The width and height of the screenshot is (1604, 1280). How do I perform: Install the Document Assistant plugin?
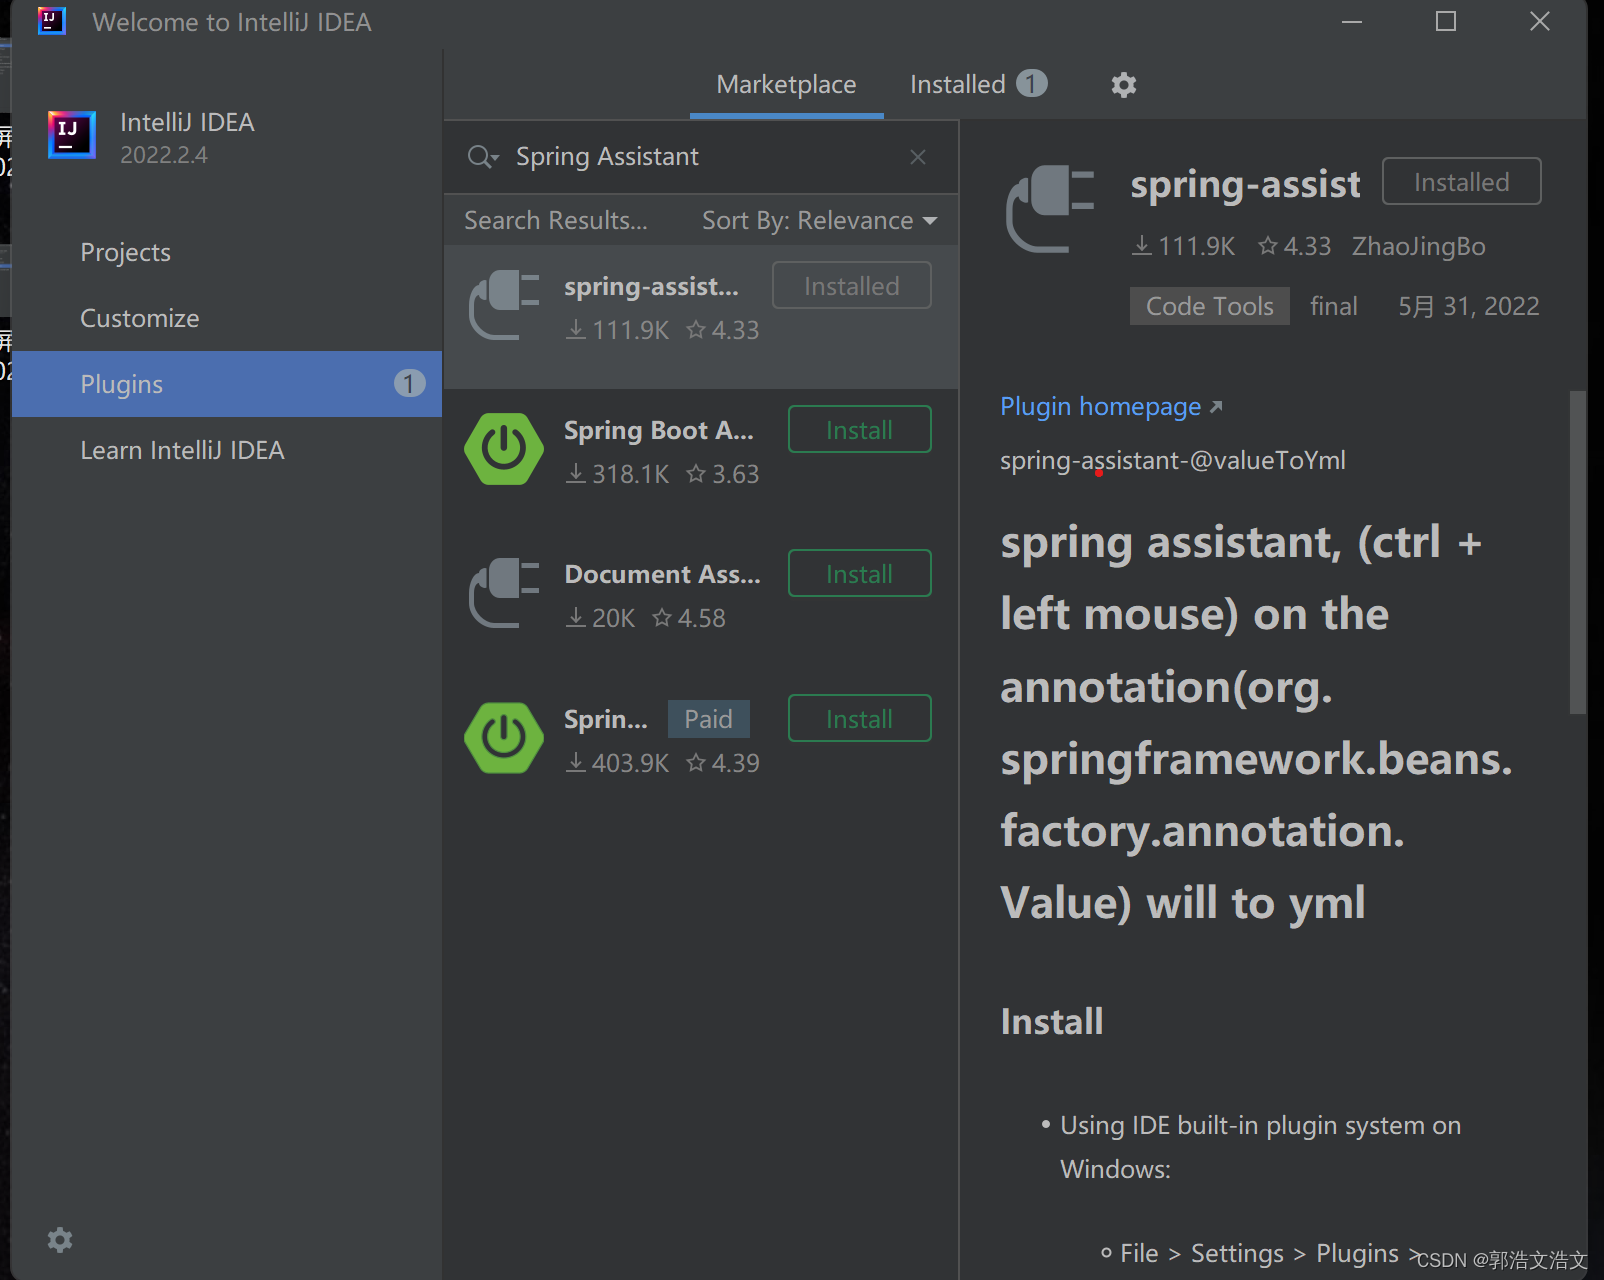coord(860,574)
